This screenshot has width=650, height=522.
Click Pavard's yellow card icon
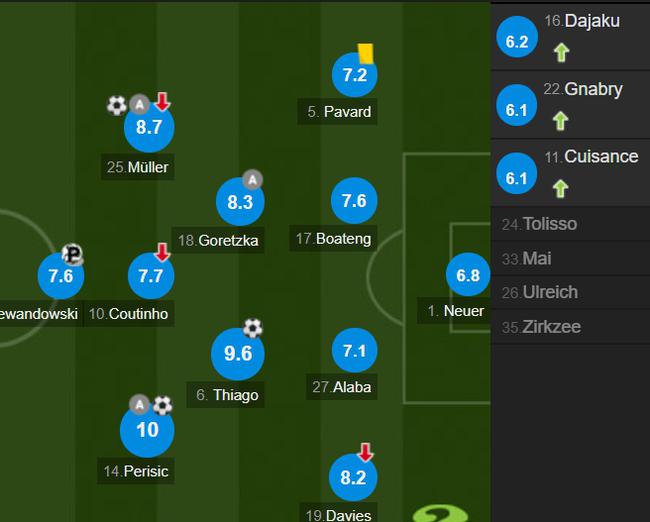coord(366,53)
